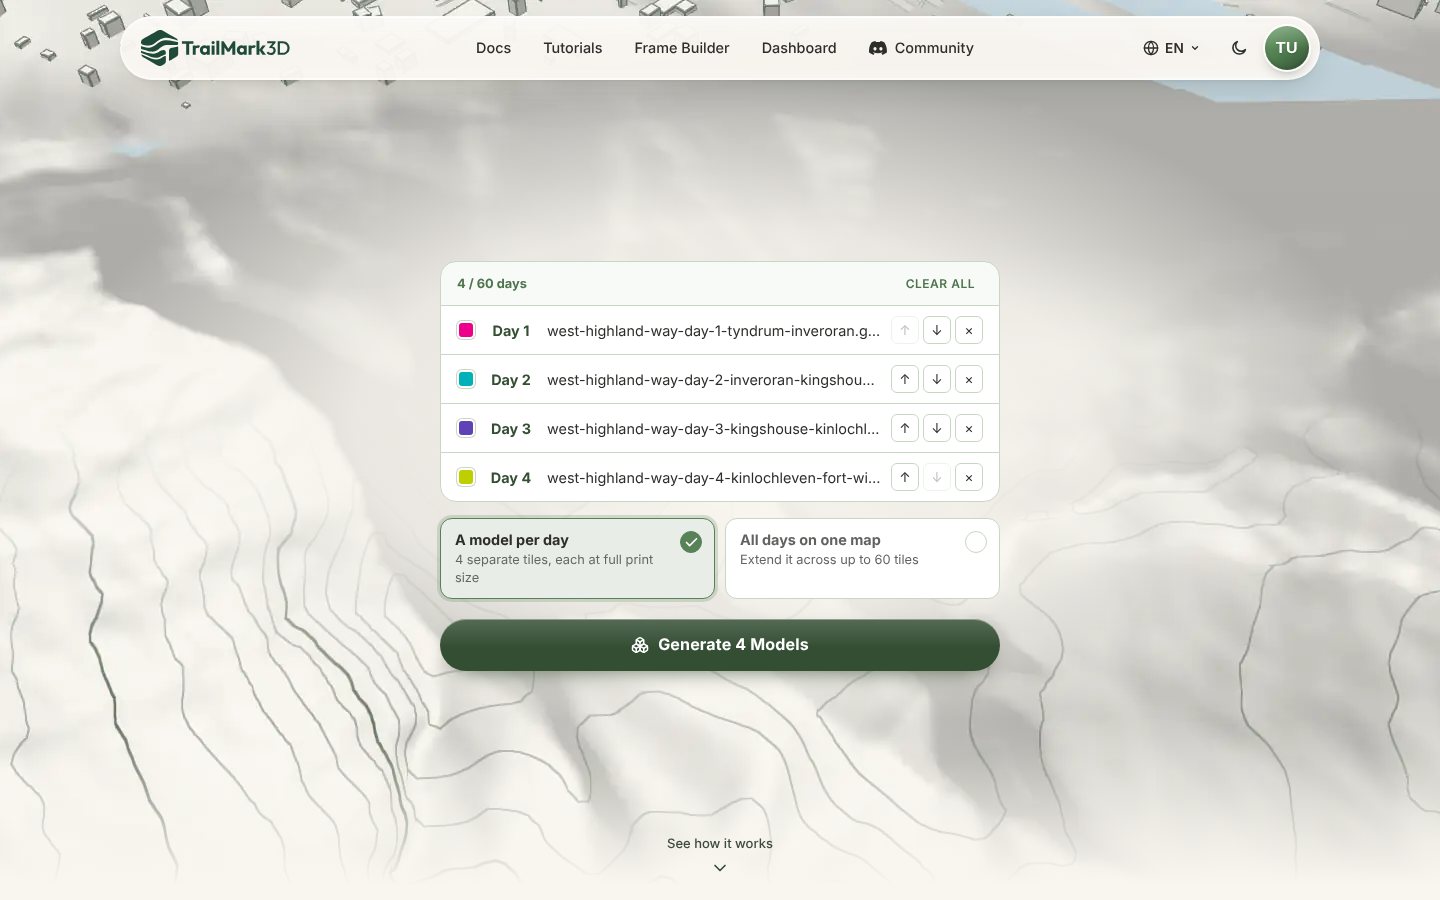Open the Discord Community link

(x=921, y=48)
